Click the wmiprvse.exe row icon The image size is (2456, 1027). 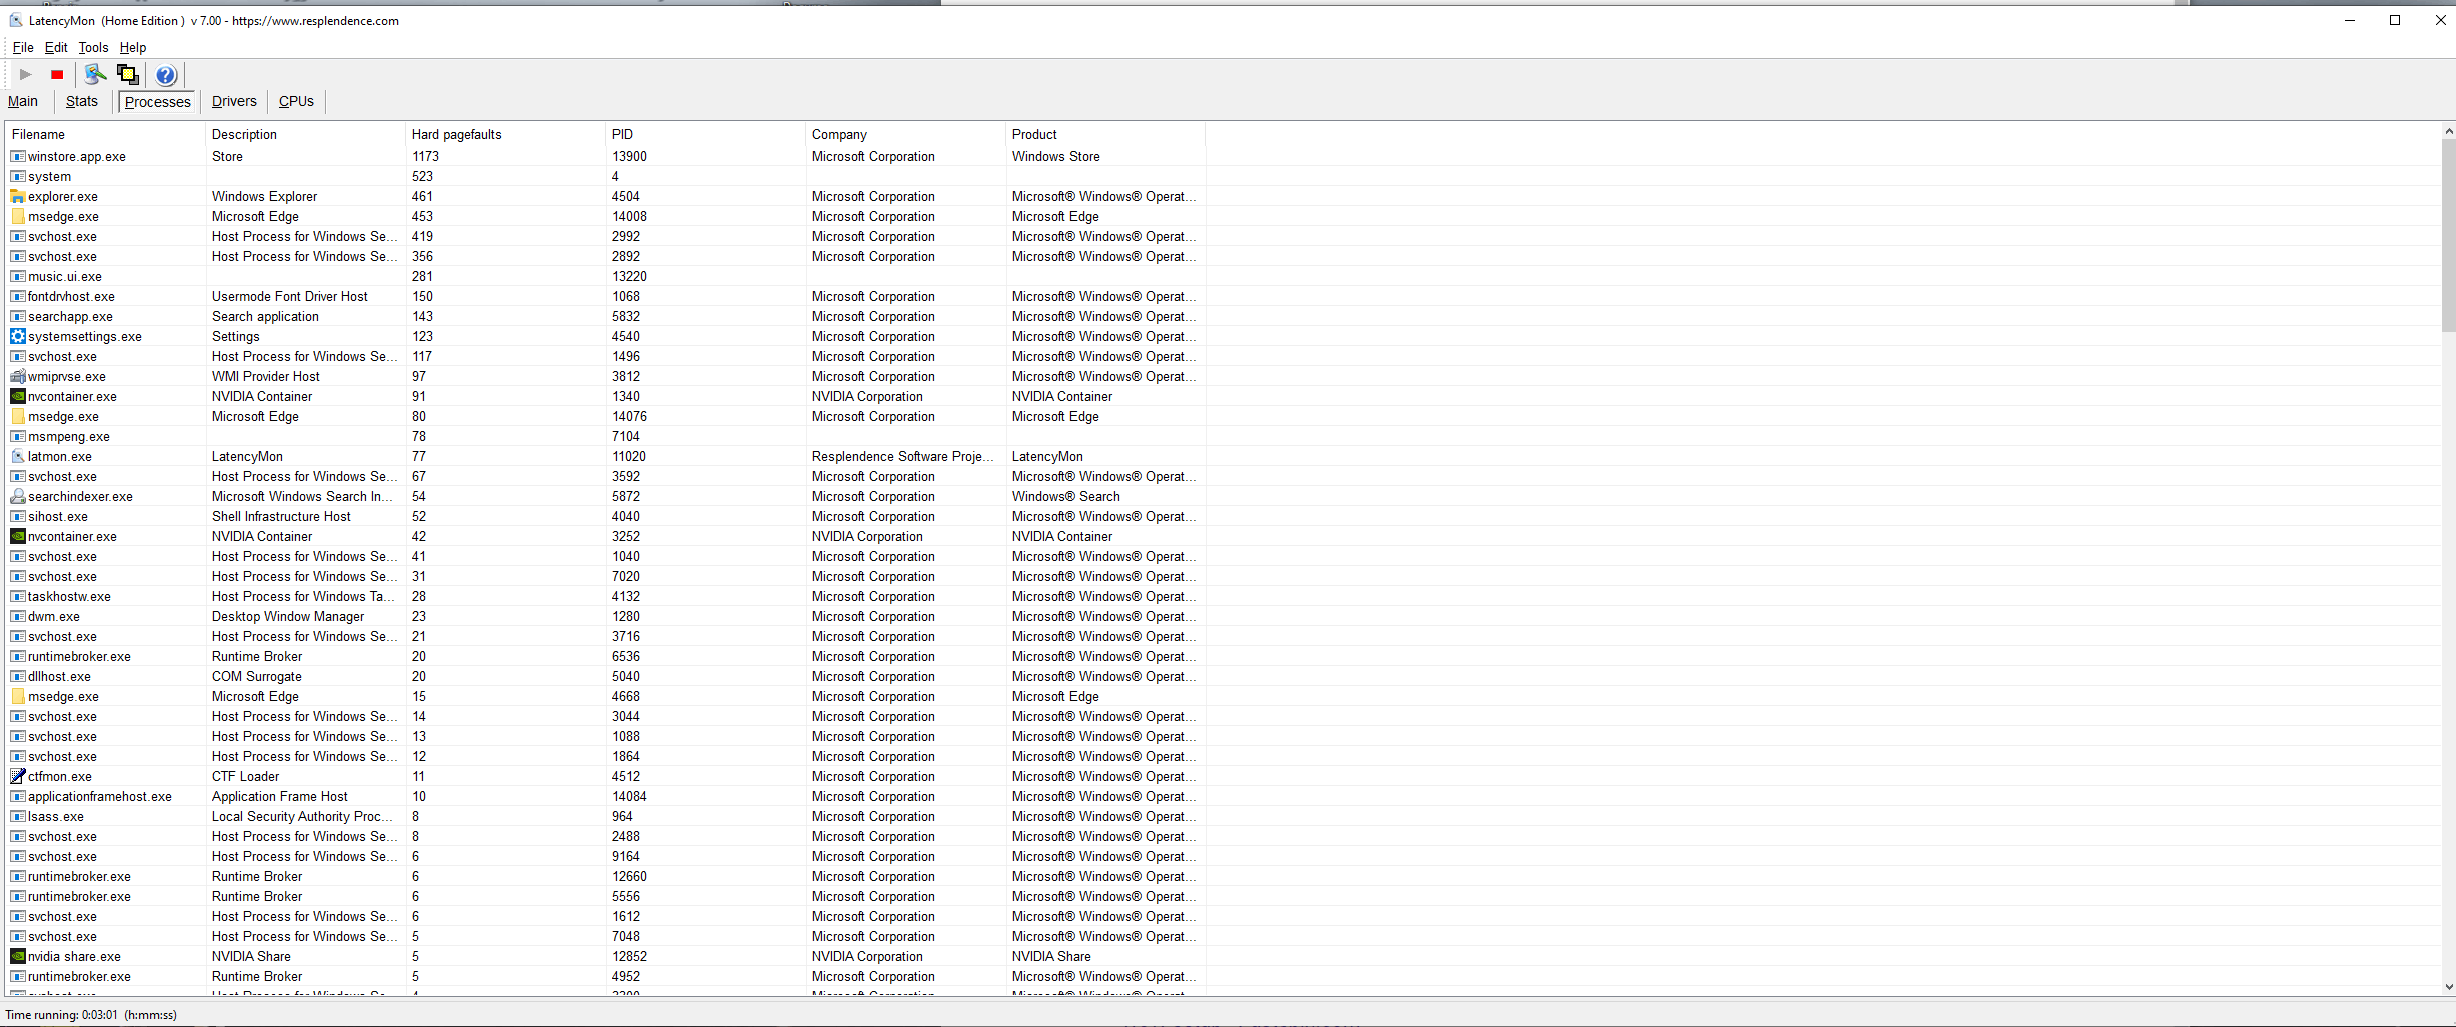[x=18, y=376]
